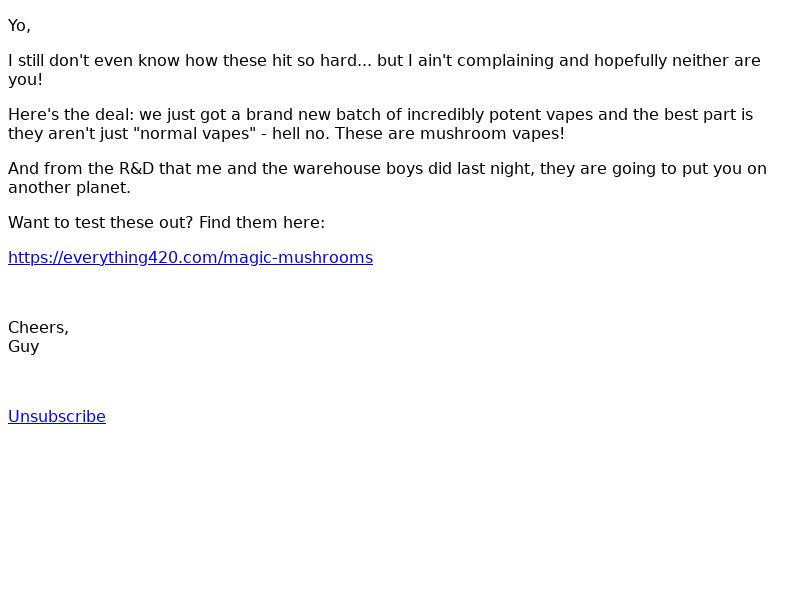Open the everything420.com magic-mushrooms link
The width and height of the screenshot is (800, 600).
tap(190, 258)
